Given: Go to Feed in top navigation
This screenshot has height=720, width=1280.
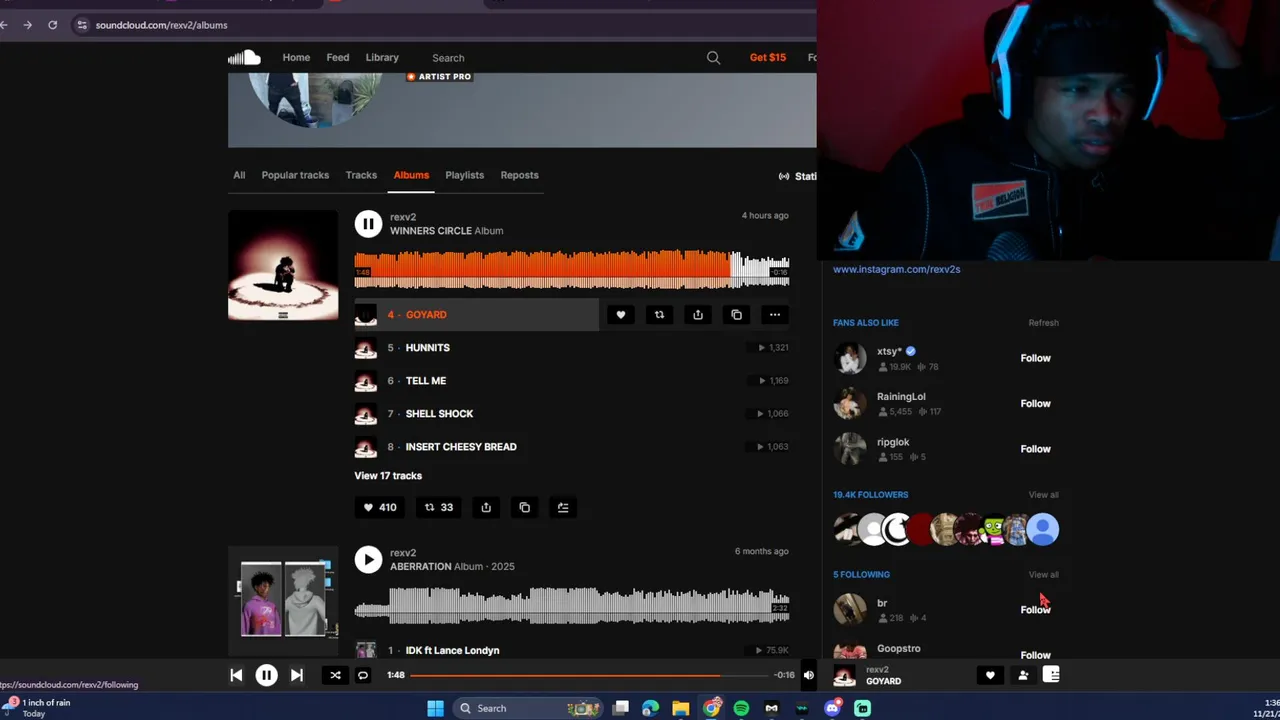Looking at the screenshot, I should click(x=338, y=57).
